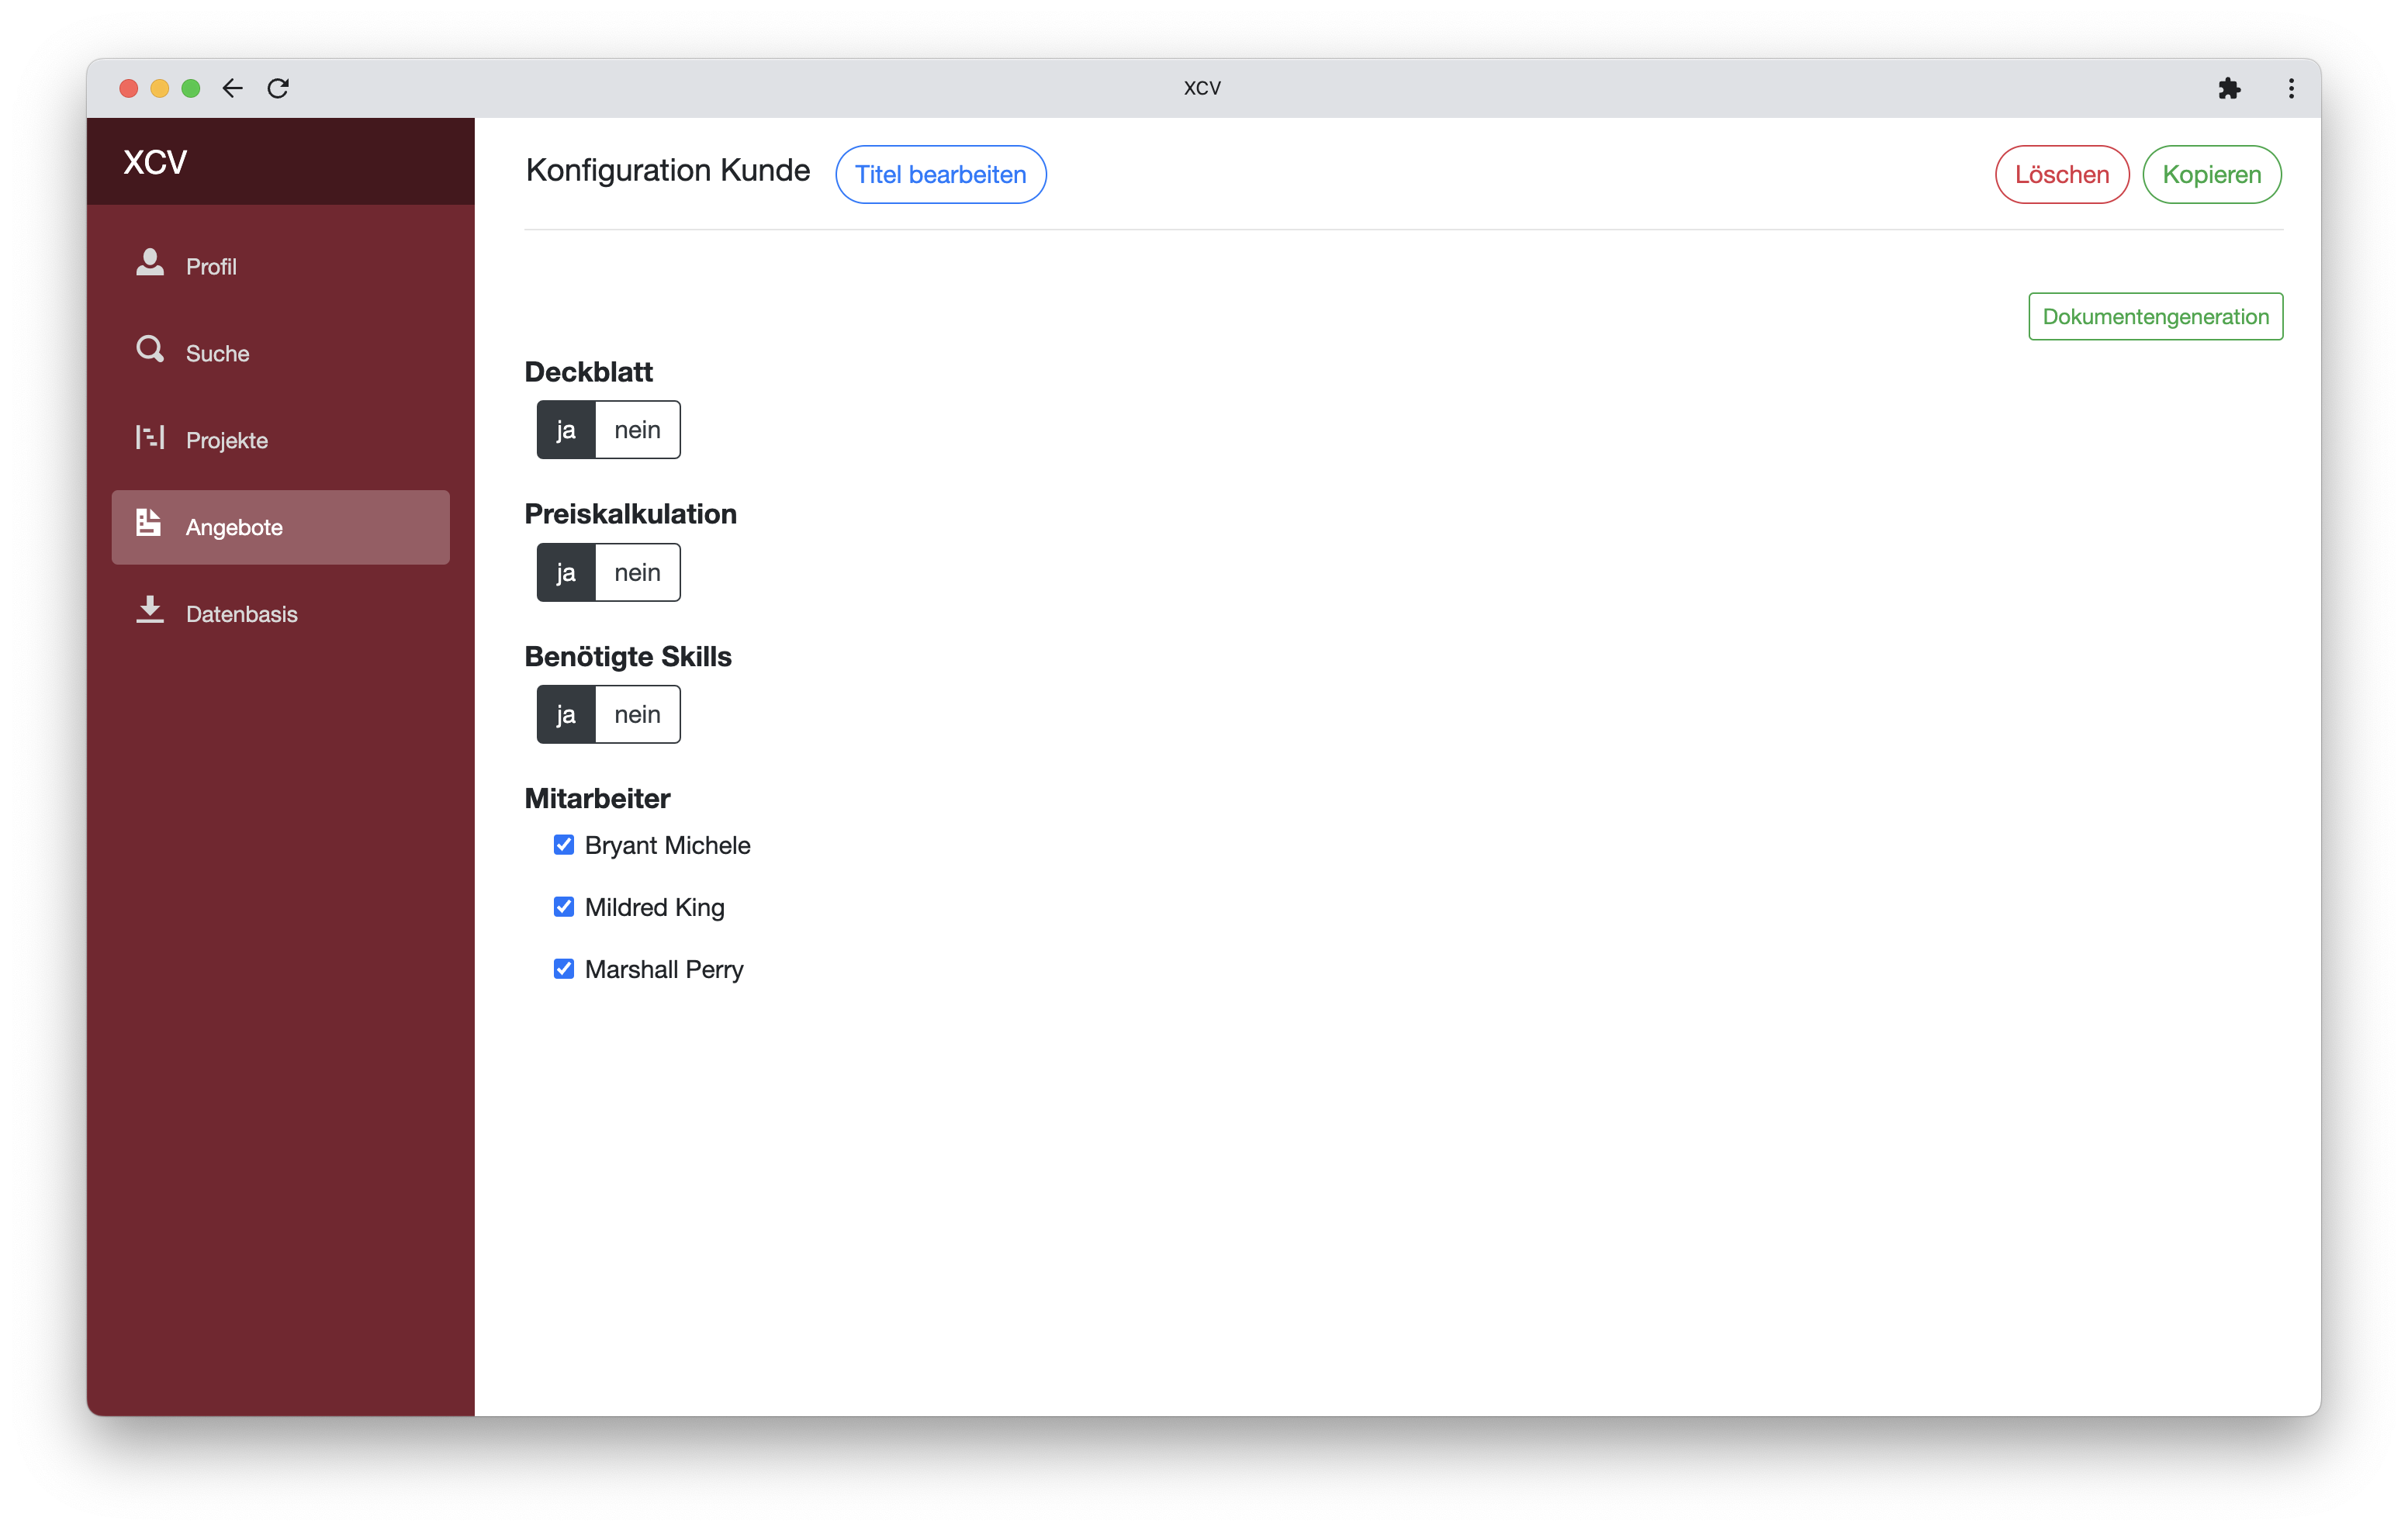The image size is (2408, 1531).
Task: Open the Profil menu item
Action: click(x=281, y=265)
